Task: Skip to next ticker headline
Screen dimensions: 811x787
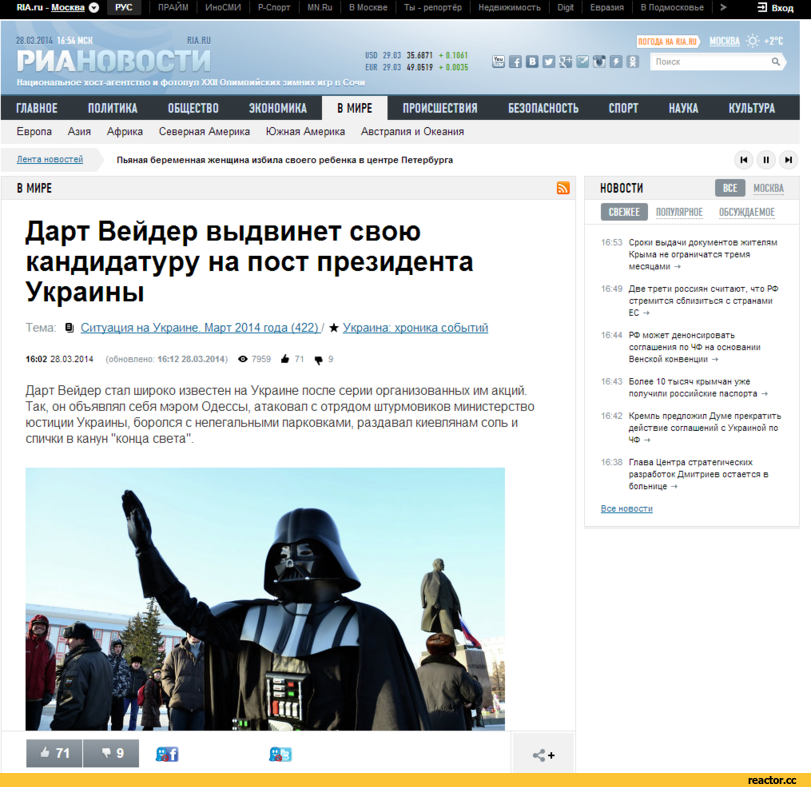Action: pyautogui.click(x=788, y=160)
